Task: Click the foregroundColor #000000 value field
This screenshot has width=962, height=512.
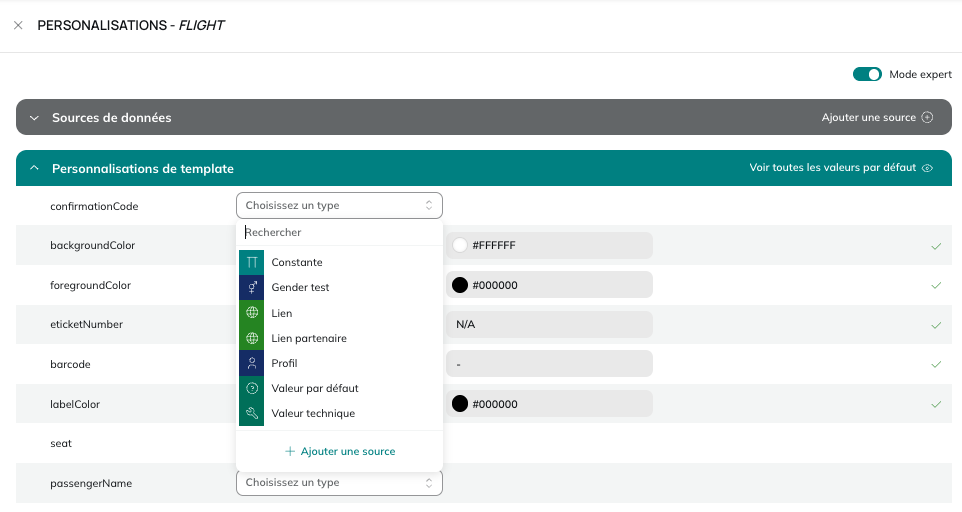Action: [x=549, y=285]
